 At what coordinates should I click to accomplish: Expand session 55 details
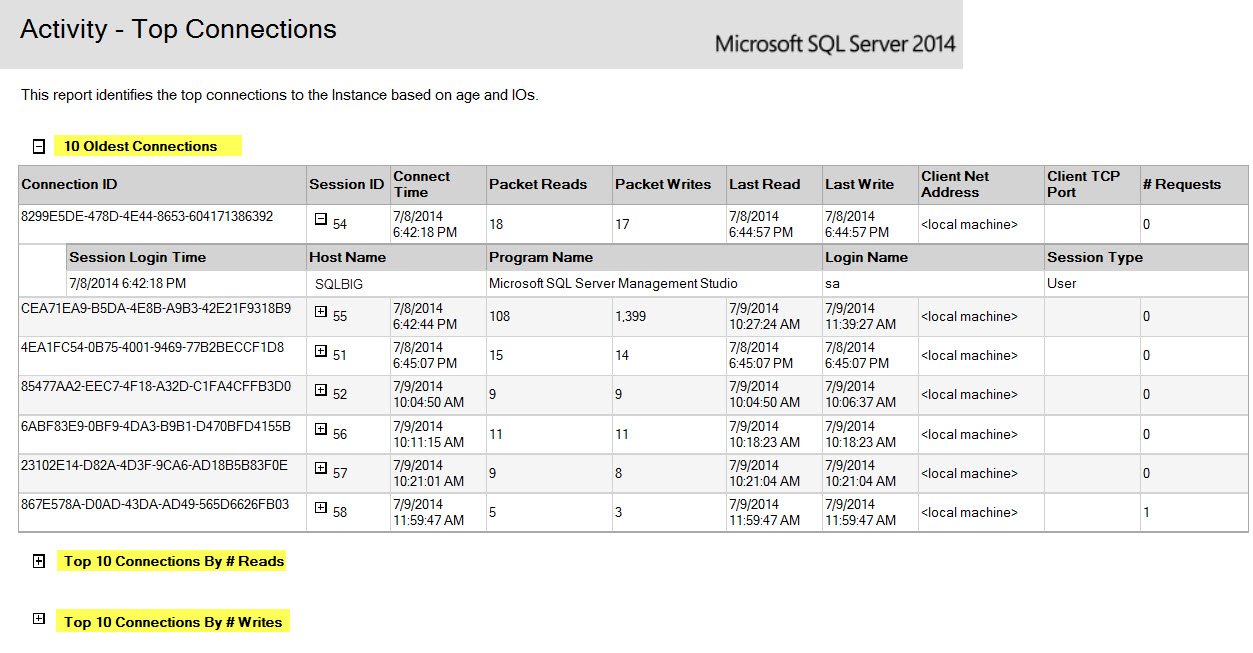tap(321, 312)
